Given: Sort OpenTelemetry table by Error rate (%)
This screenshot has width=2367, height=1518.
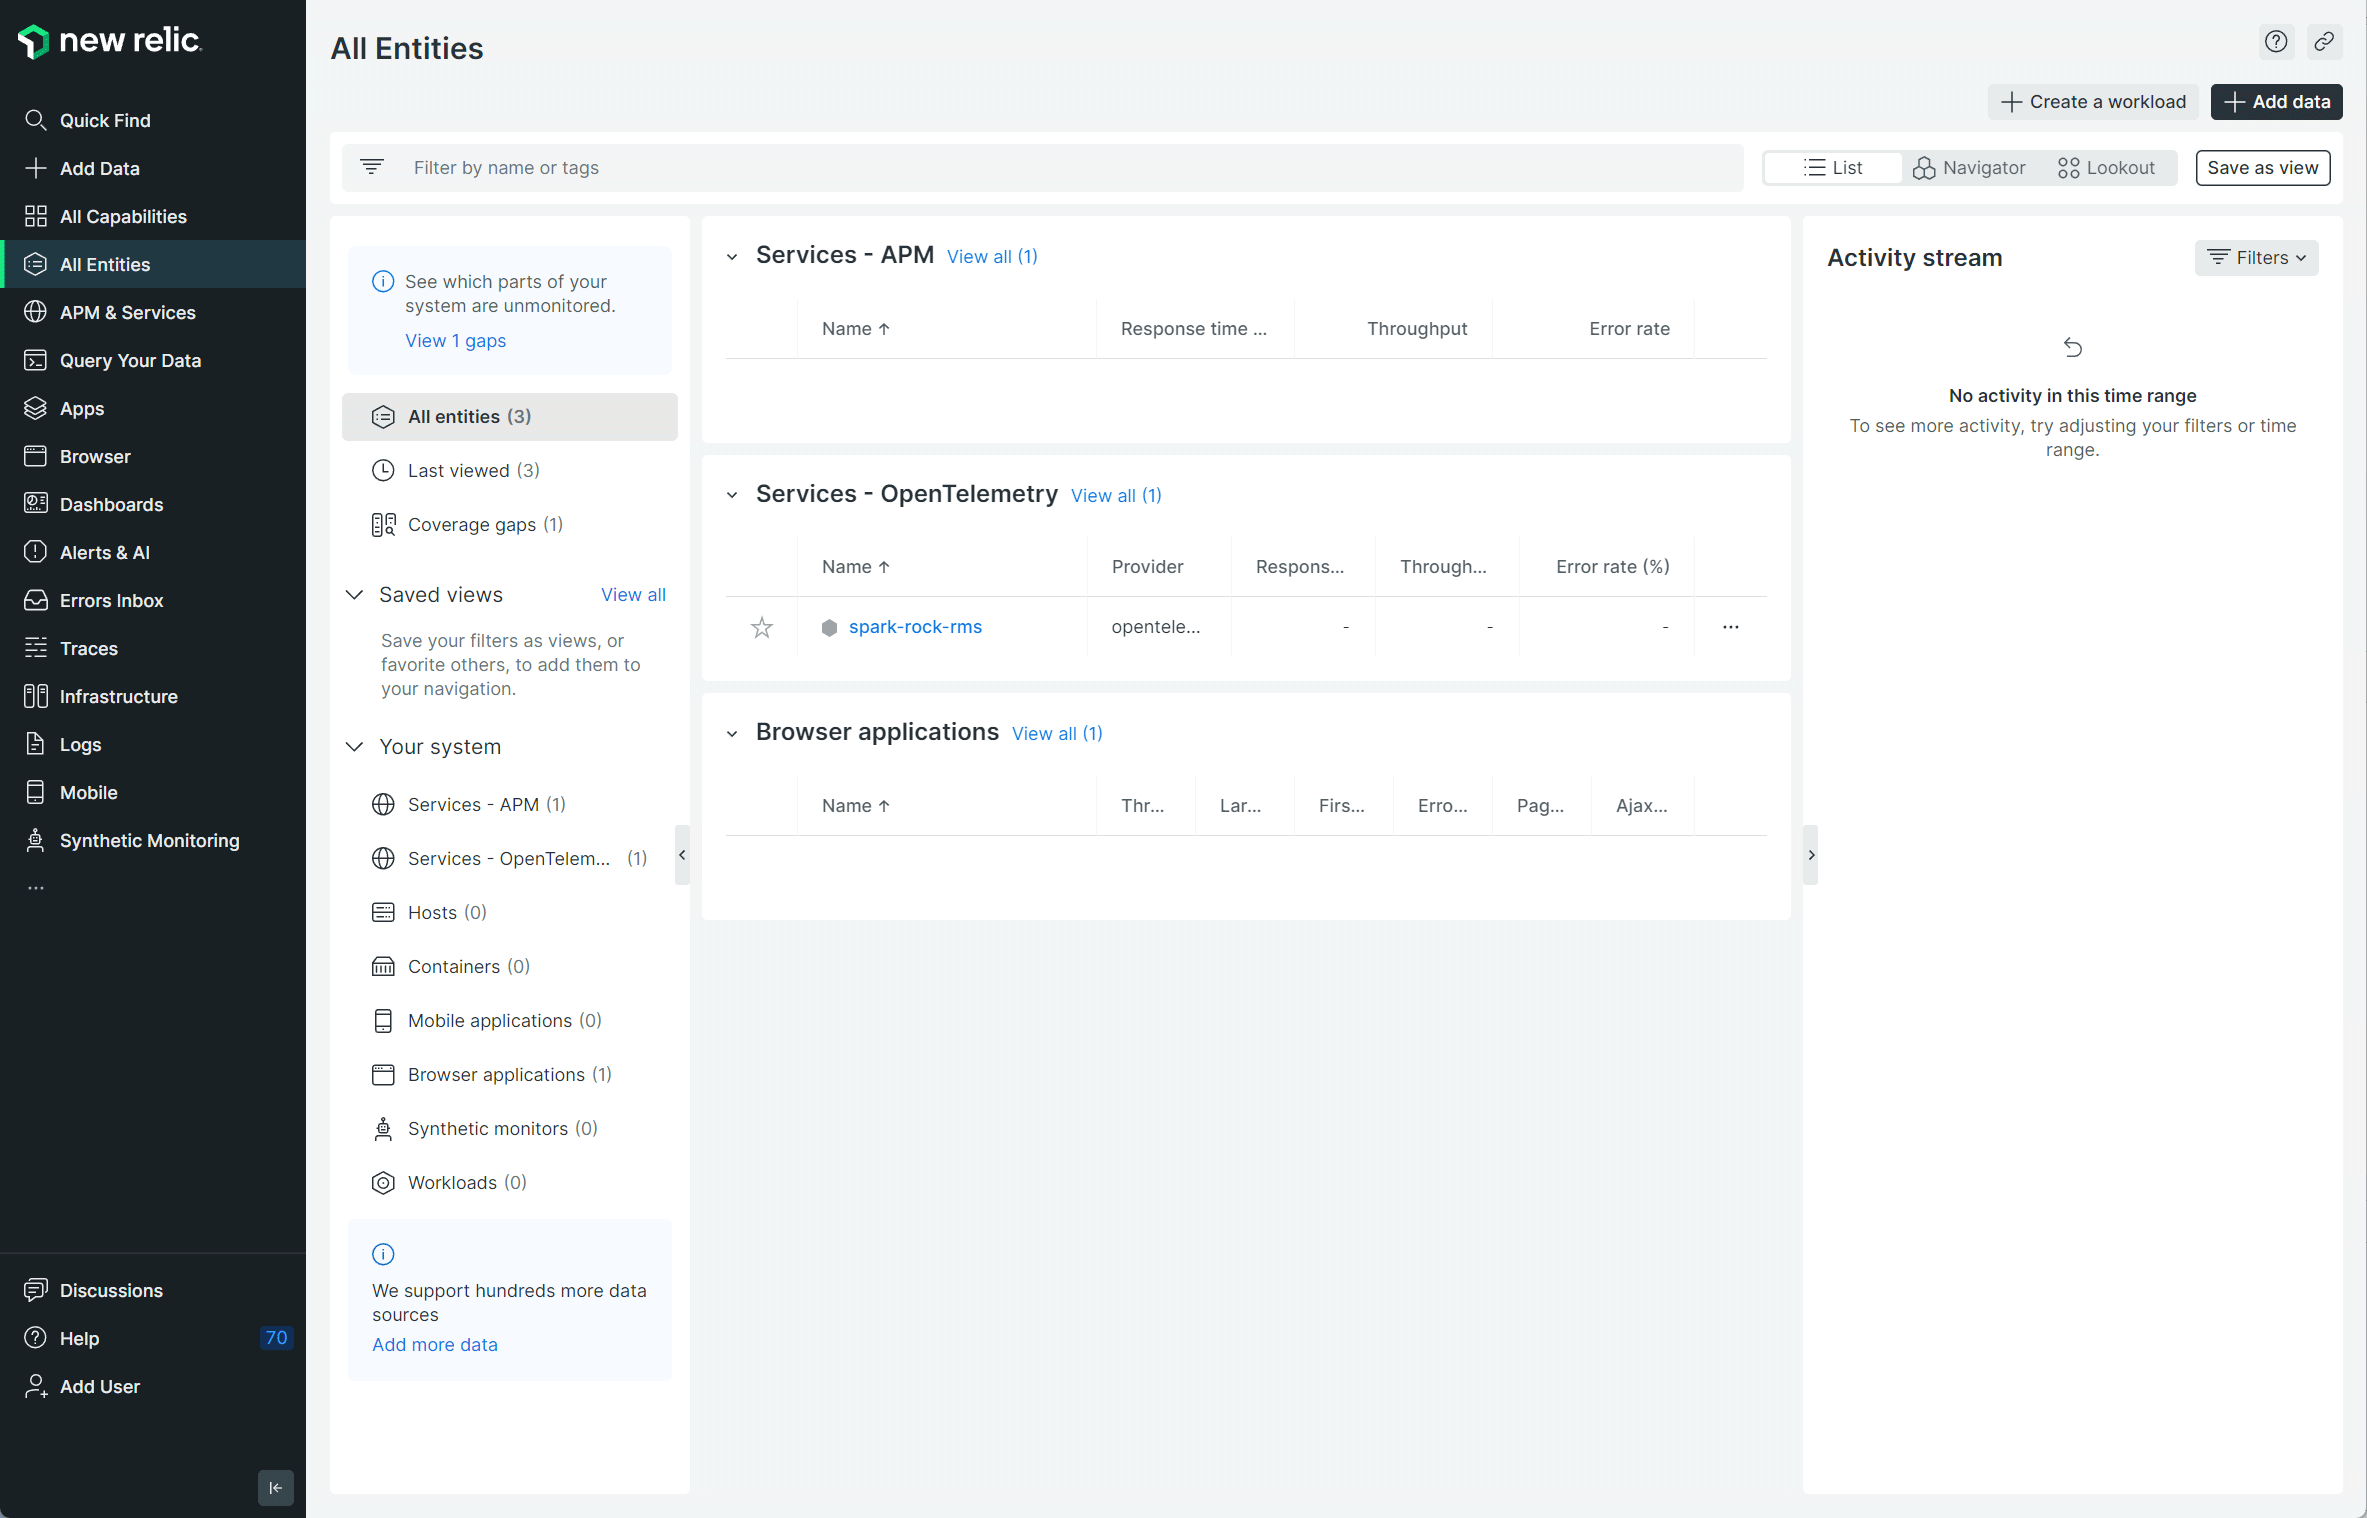Looking at the screenshot, I should (x=1612, y=567).
